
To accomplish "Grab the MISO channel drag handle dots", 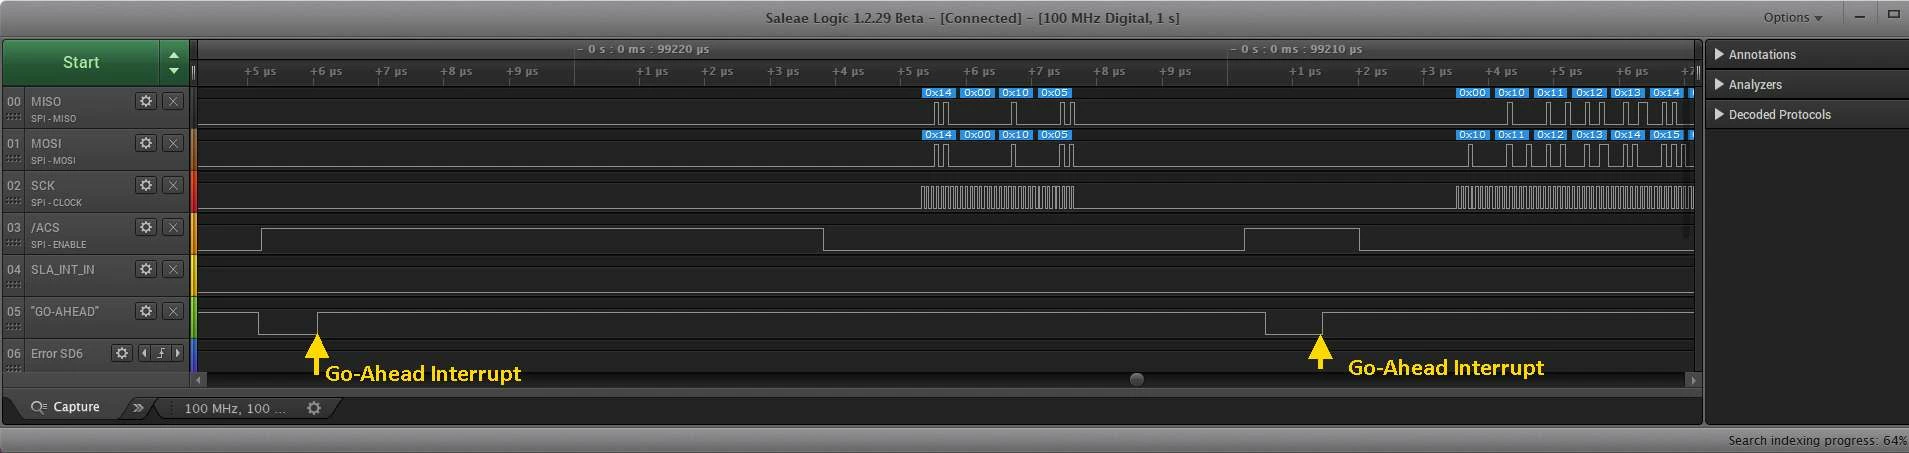I will (13, 118).
